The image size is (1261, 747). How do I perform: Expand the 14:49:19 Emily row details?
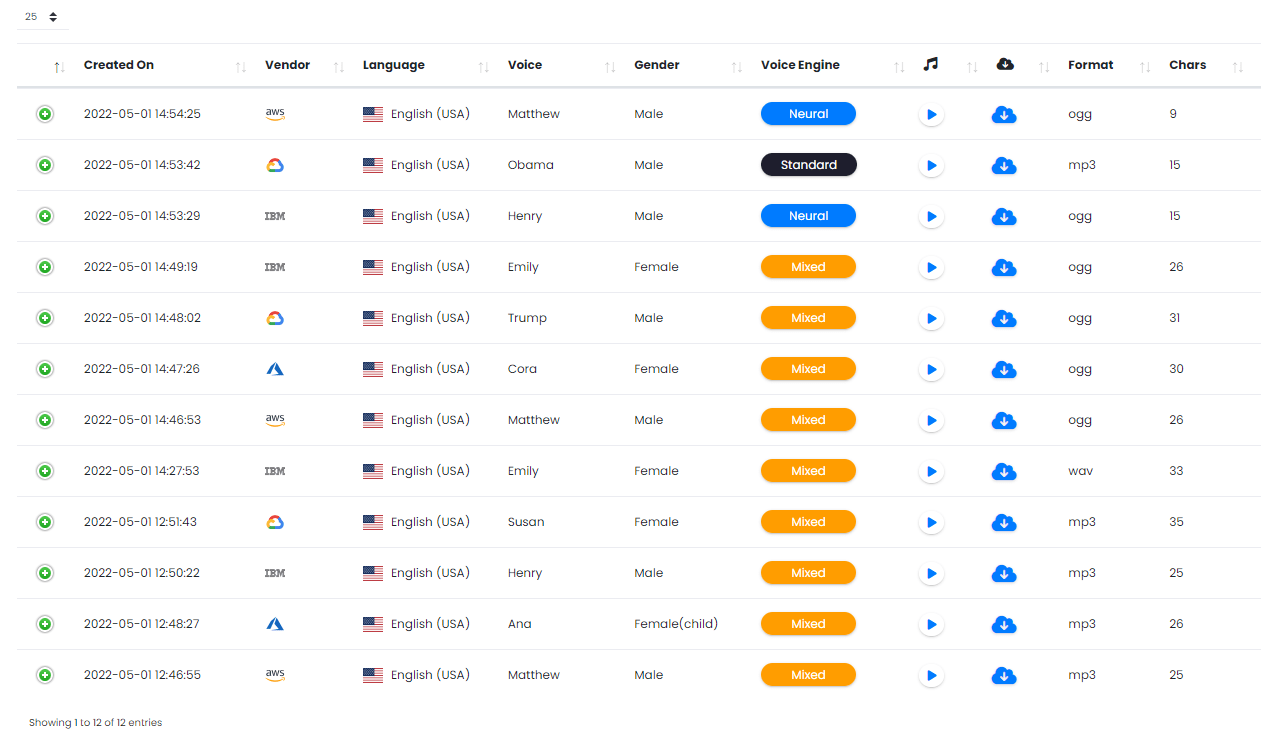[x=45, y=267]
